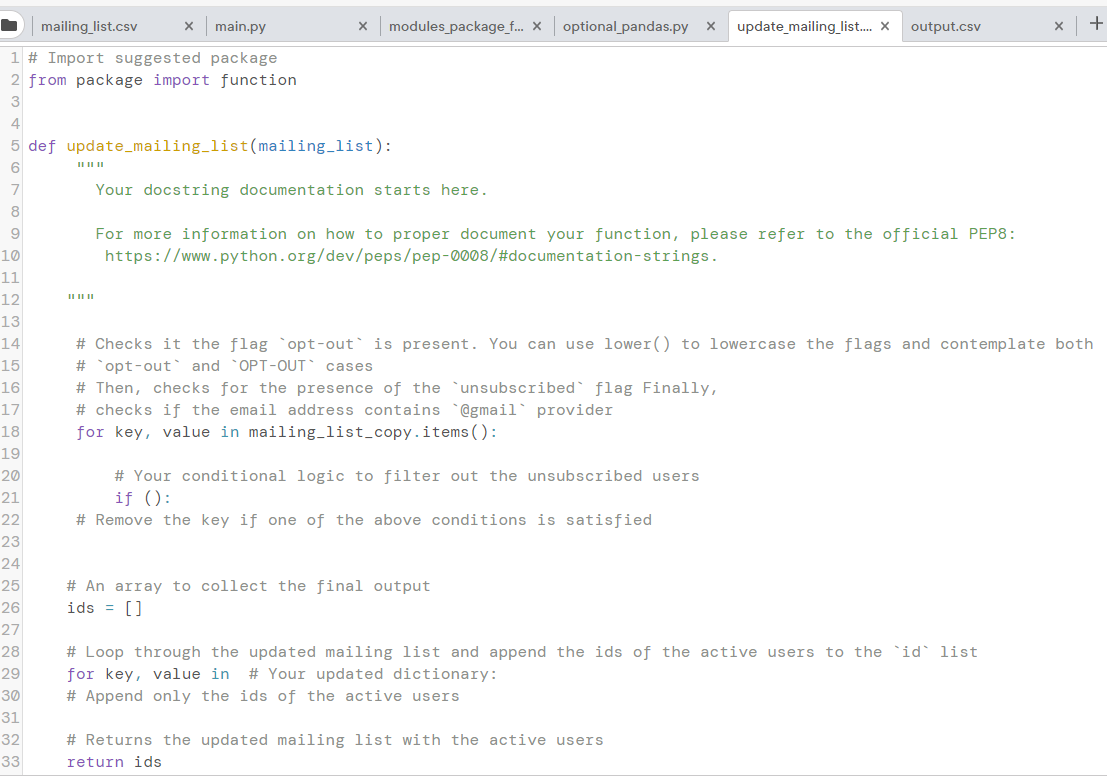This screenshot has height=782, width=1107.
Task: Click the '# Your updated dictionary:' for-loop line
Action: coord(282,674)
